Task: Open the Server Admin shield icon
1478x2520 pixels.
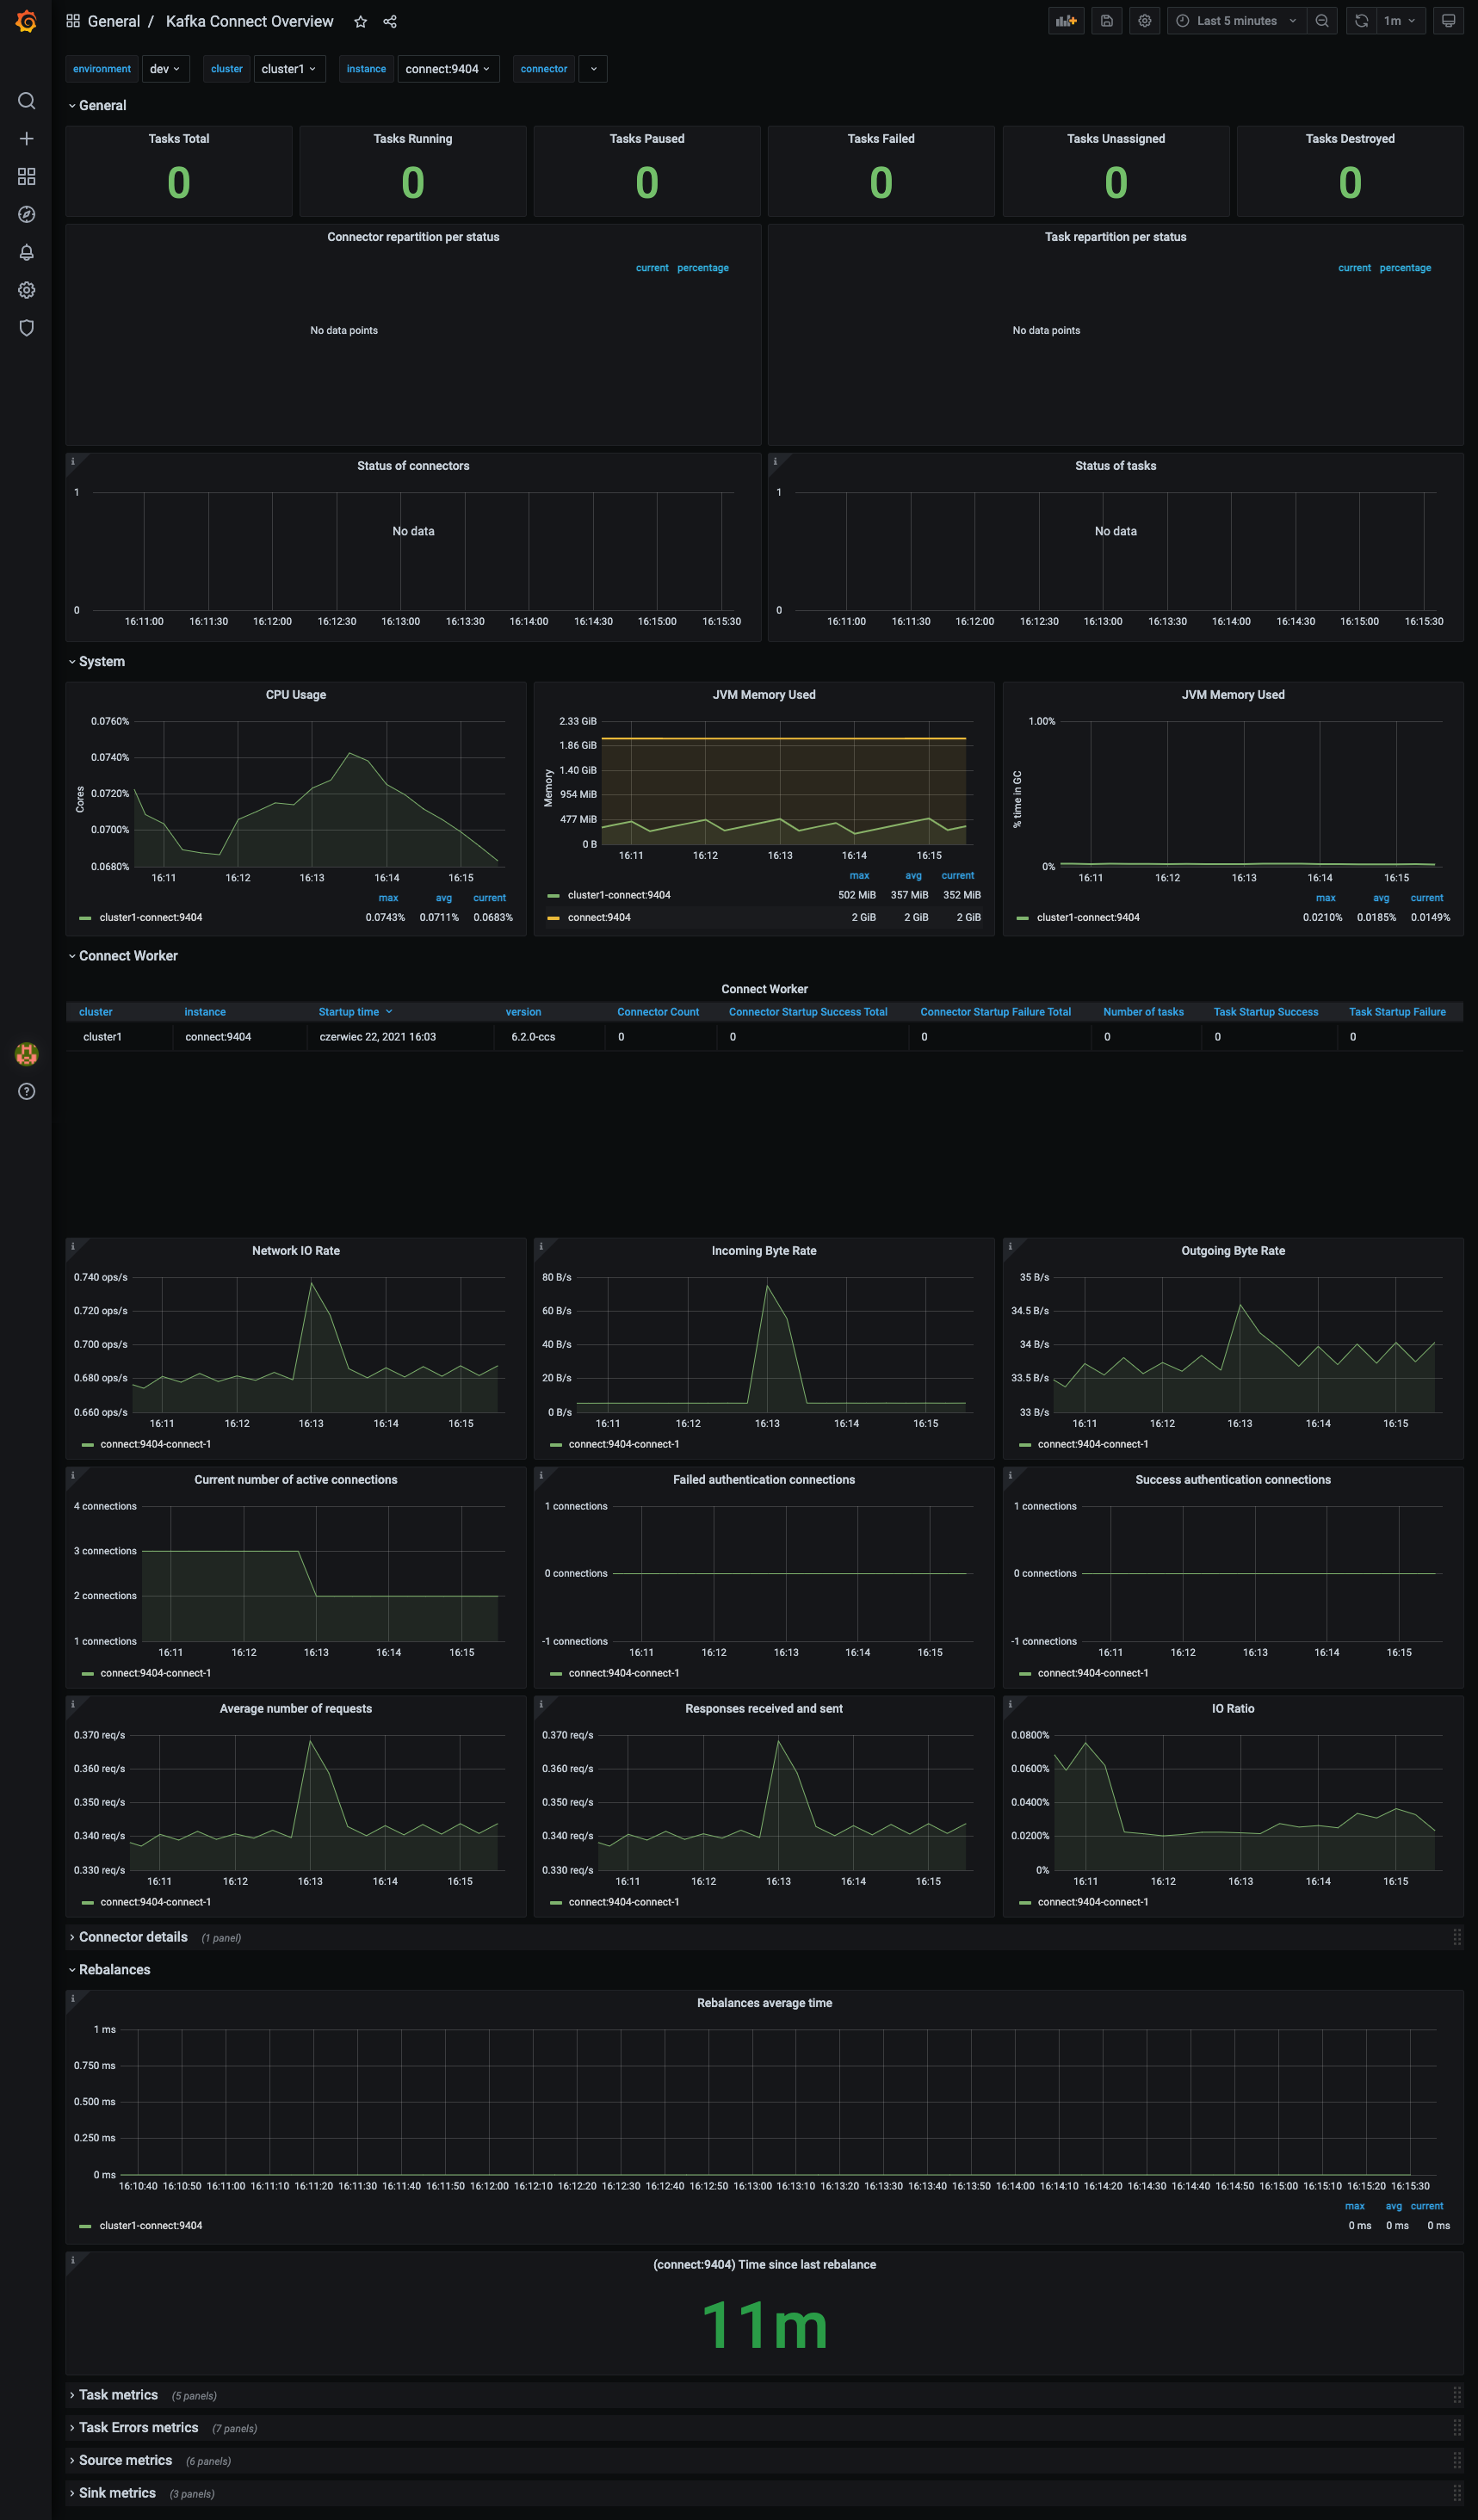Action: coord(27,328)
